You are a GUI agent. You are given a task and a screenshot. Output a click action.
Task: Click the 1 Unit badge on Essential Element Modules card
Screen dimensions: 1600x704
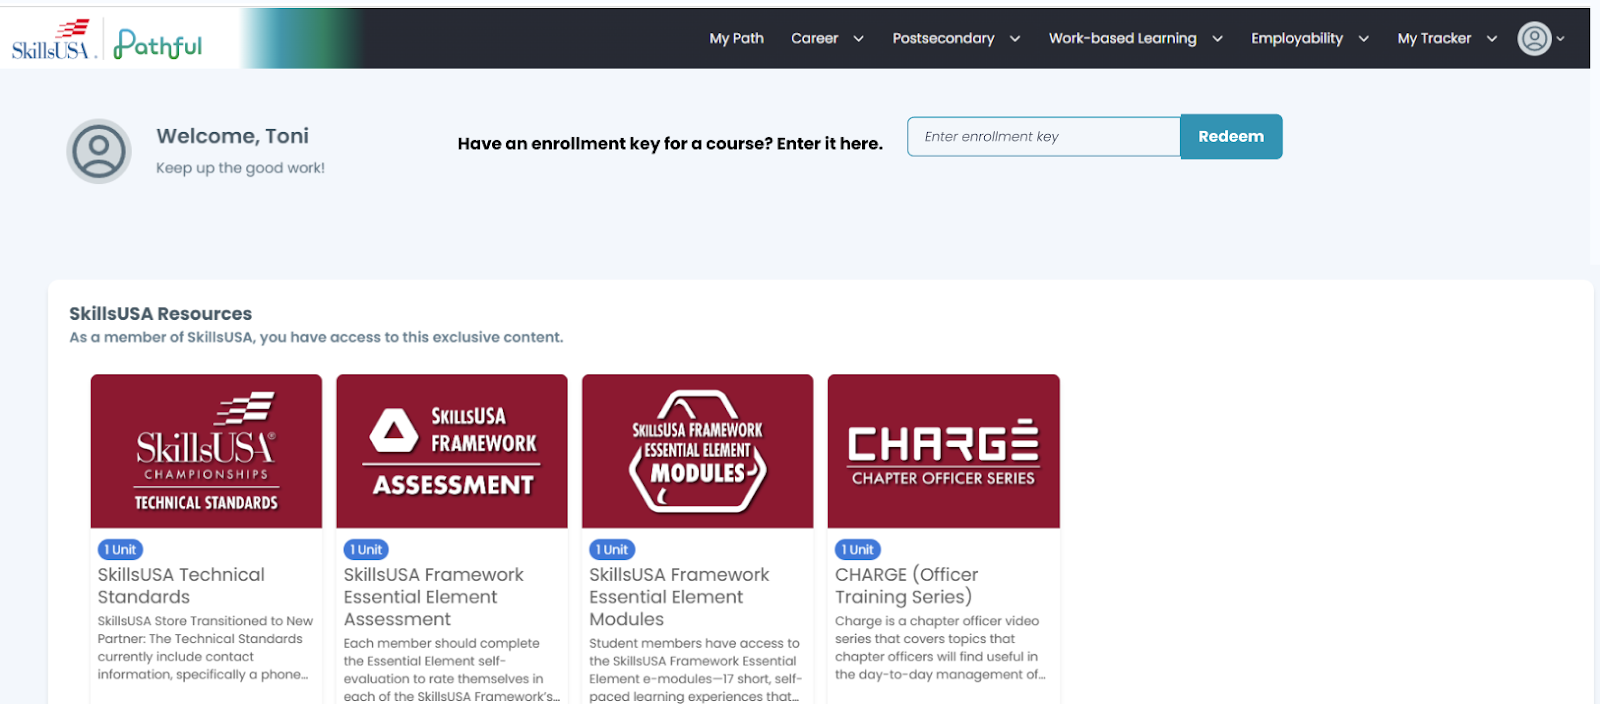point(612,550)
